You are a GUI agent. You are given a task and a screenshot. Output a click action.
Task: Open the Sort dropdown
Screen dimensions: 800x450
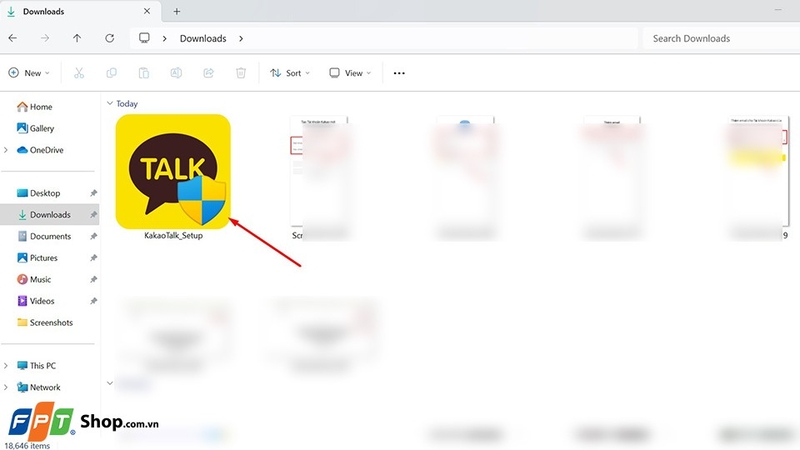coord(290,73)
